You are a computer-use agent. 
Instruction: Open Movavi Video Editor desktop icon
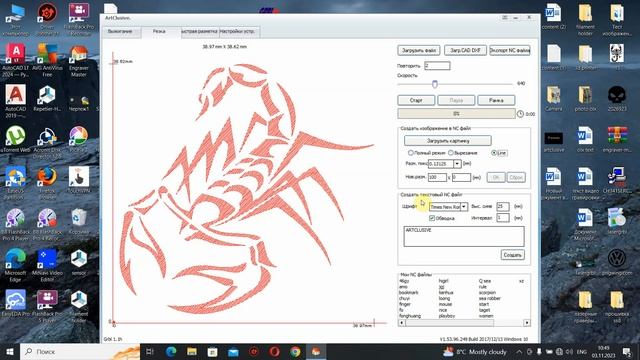click(x=47, y=264)
